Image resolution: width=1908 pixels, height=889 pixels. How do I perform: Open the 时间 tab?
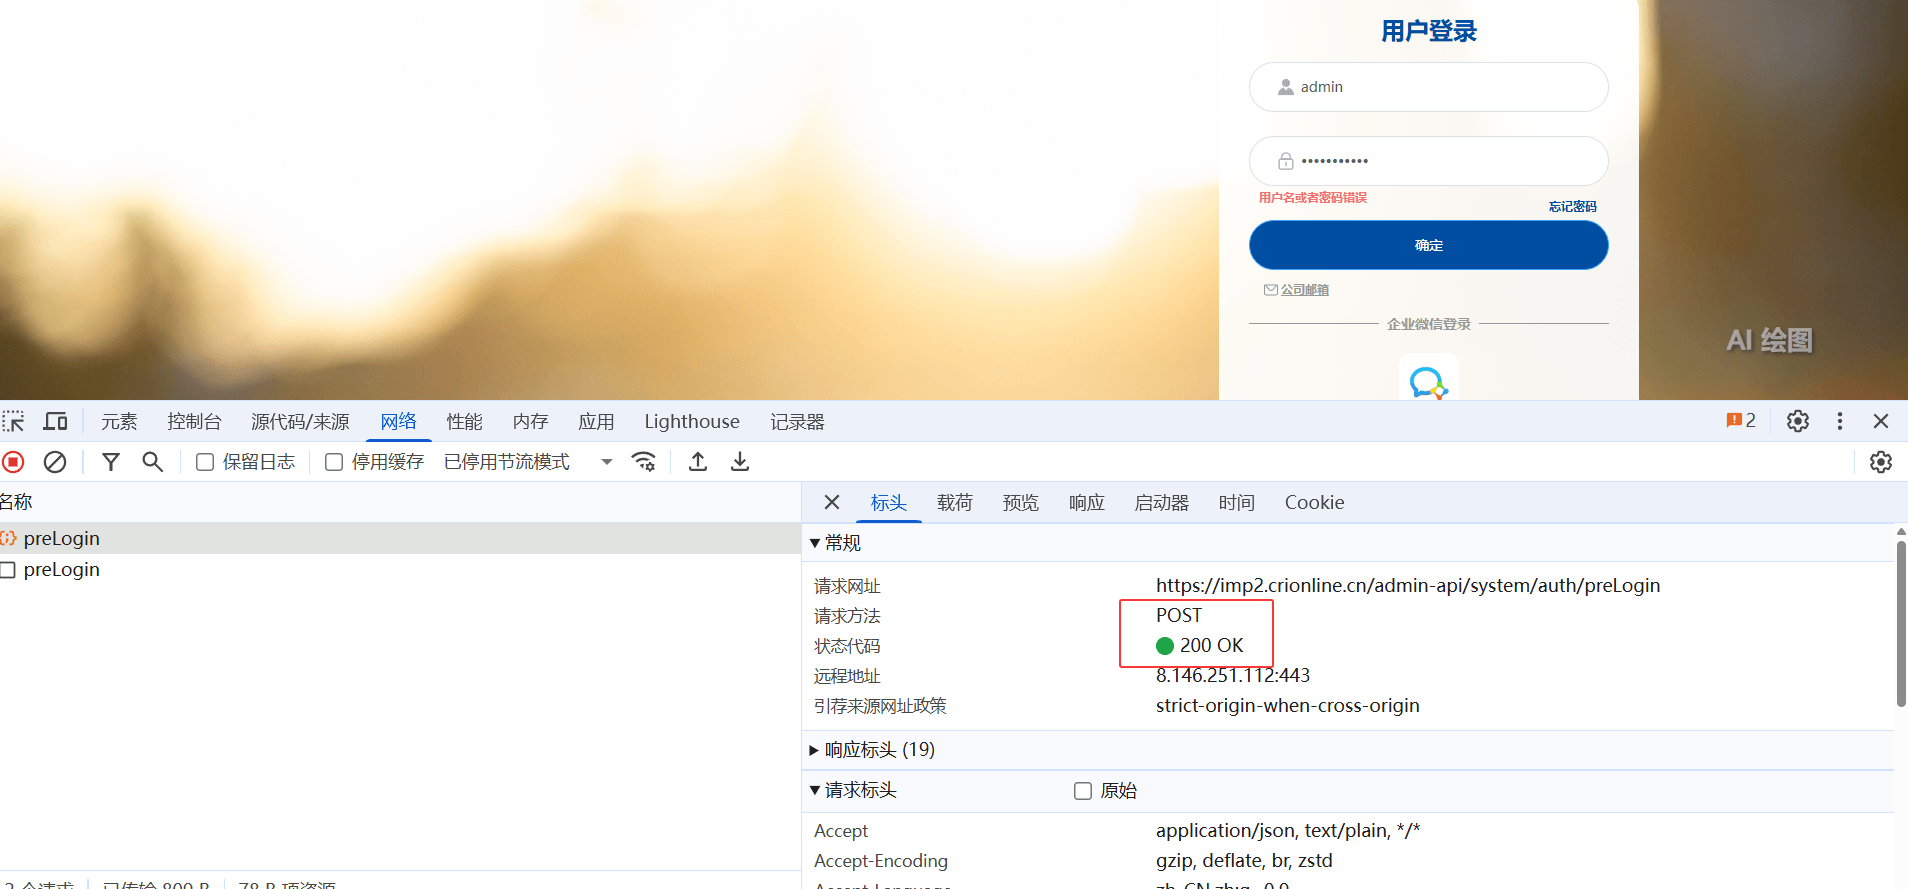1236,503
